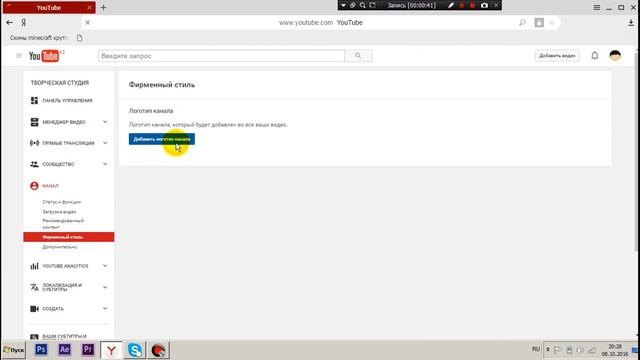Open a new tab with plus button
This screenshot has height=360, width=640.
click(x=103, y=7)
